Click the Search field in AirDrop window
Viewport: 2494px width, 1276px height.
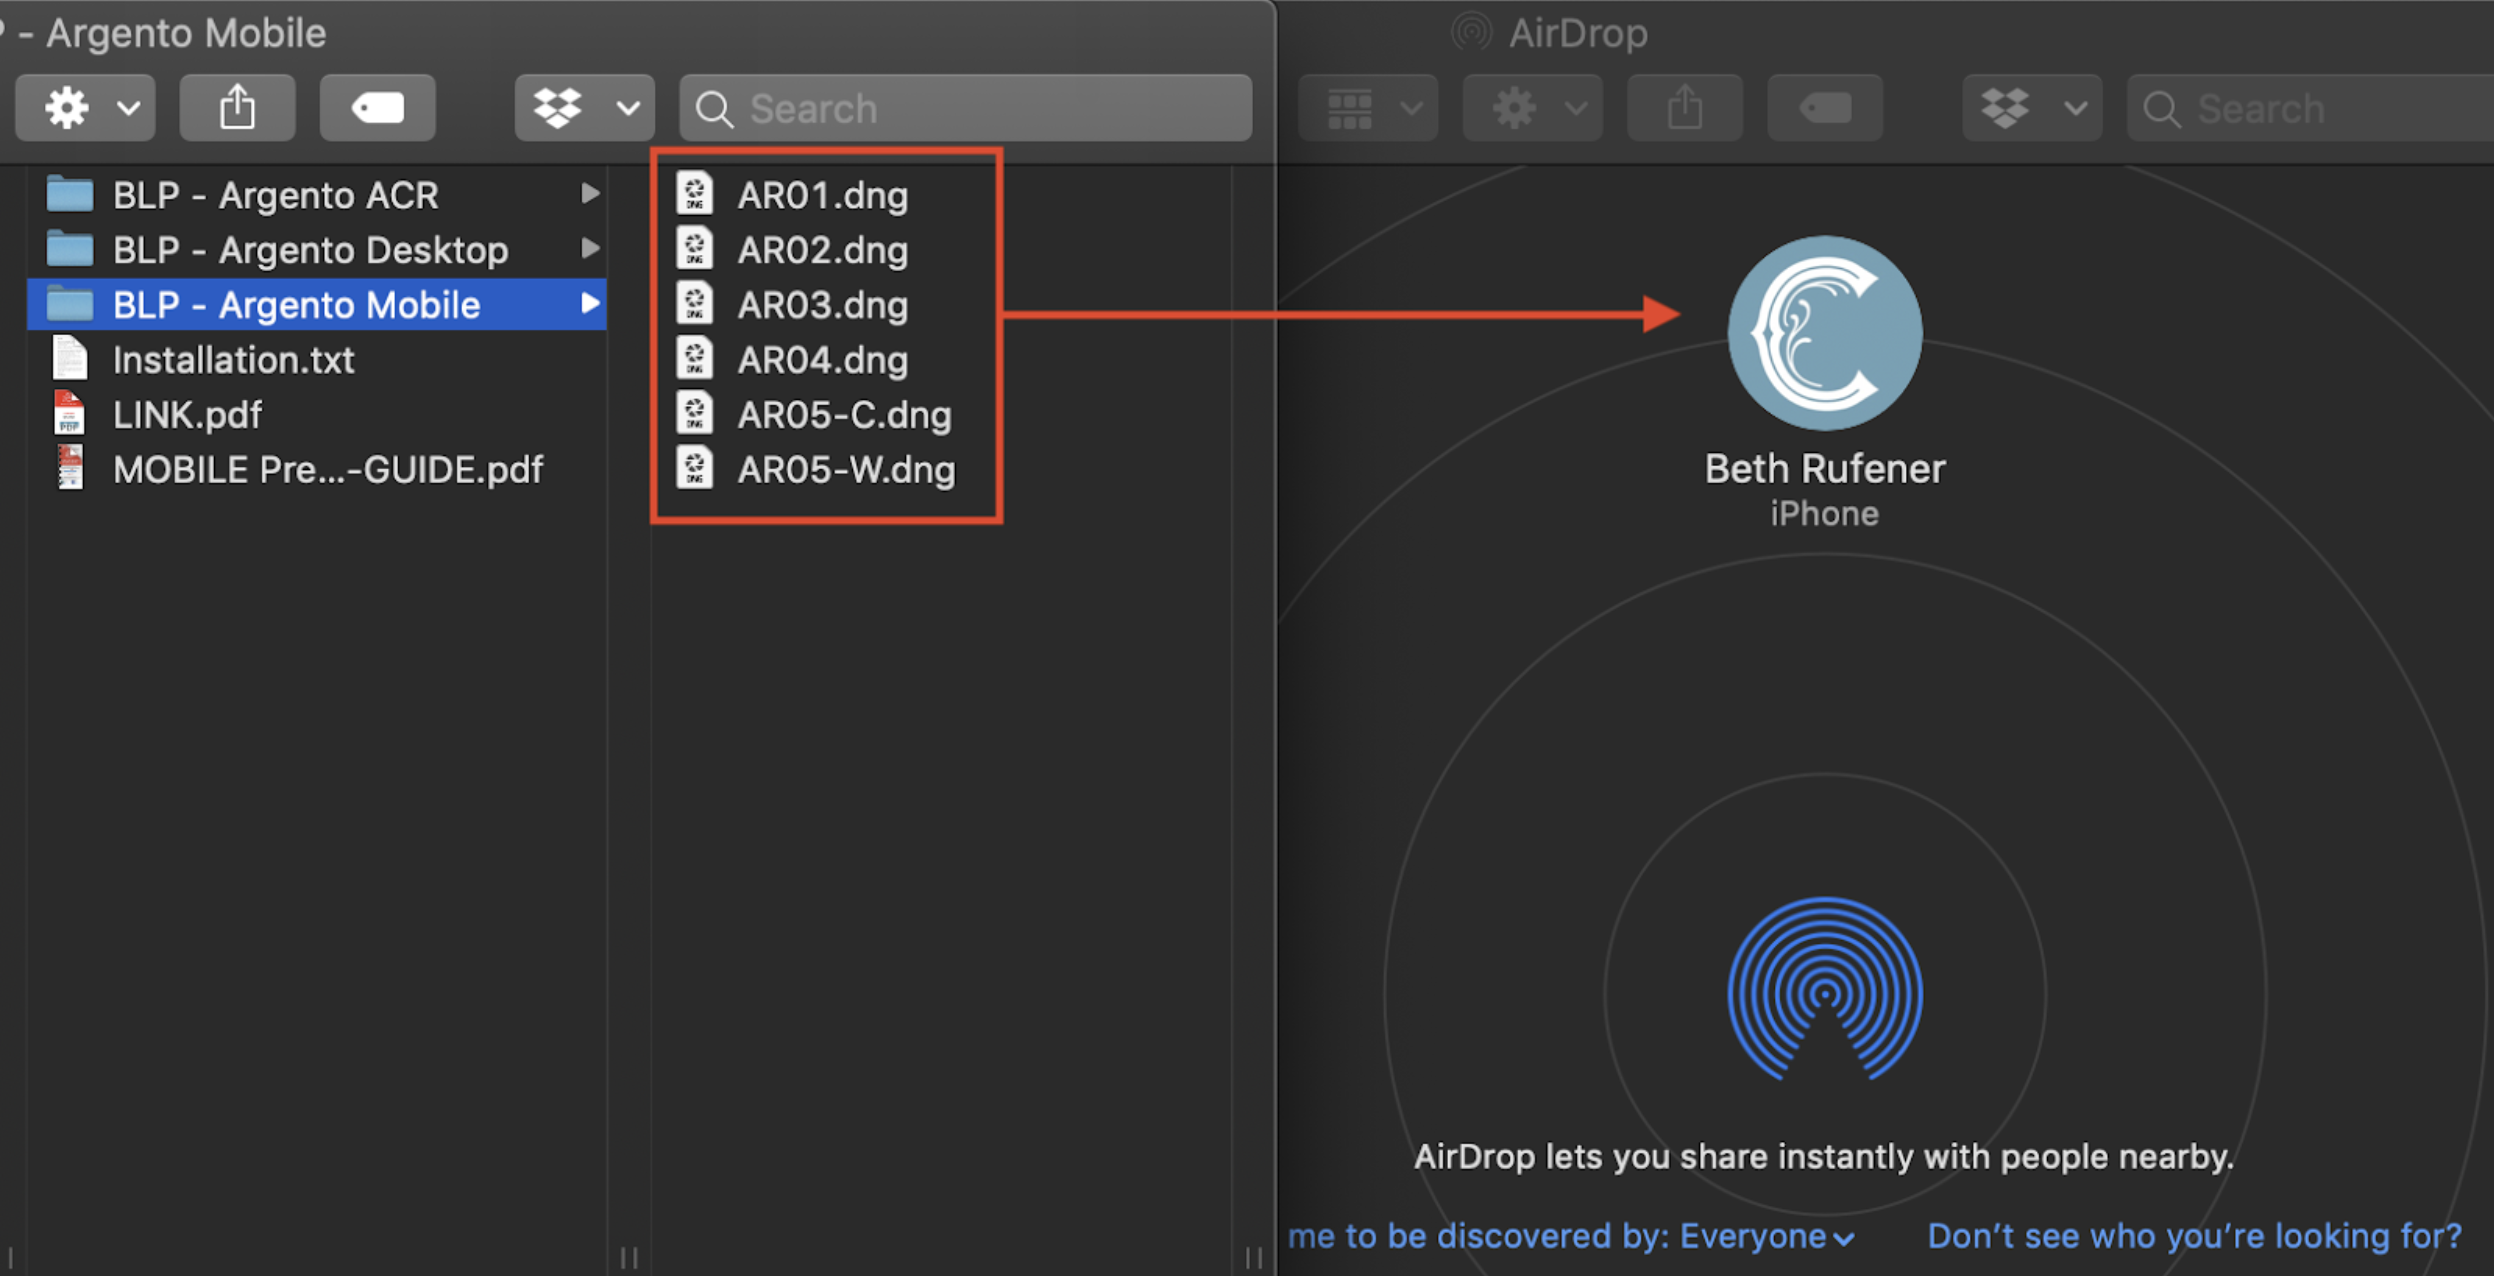2310,108
